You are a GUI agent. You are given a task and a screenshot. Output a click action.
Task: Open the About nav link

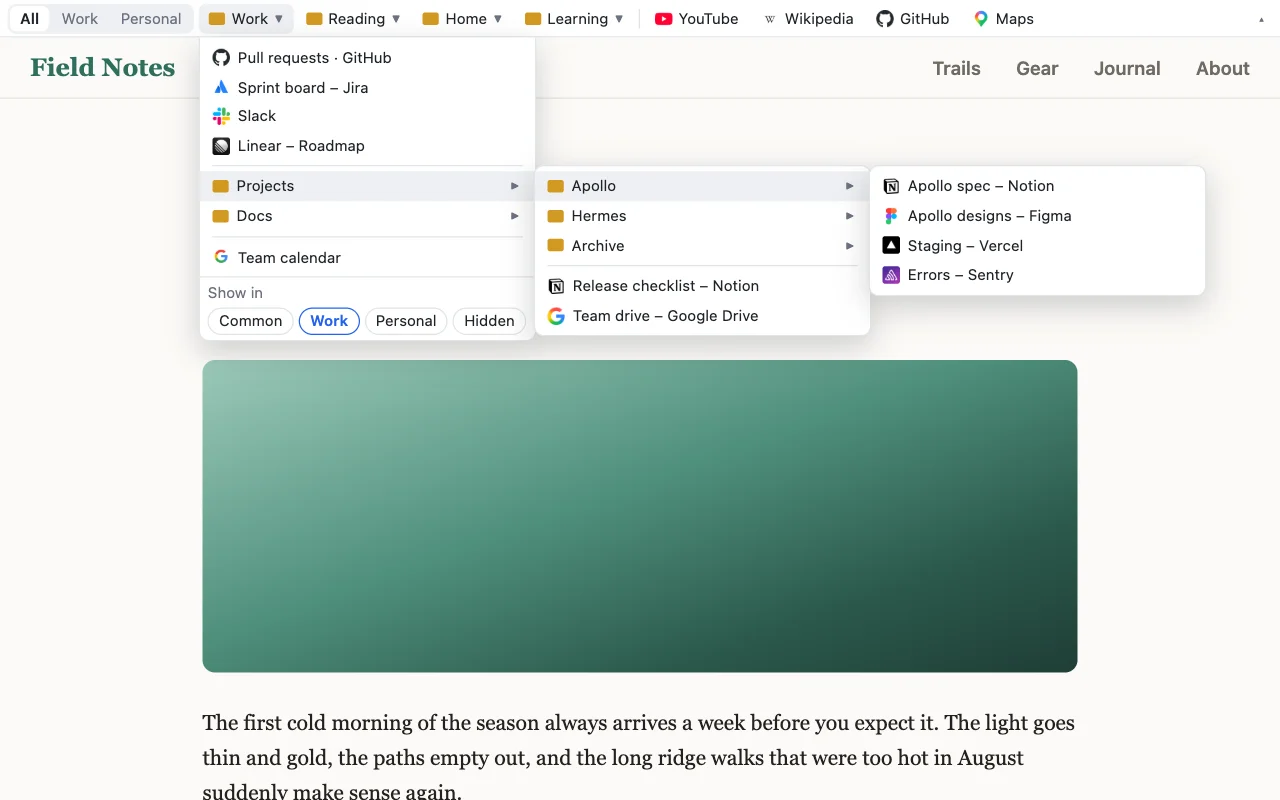tap(1223, 68)
